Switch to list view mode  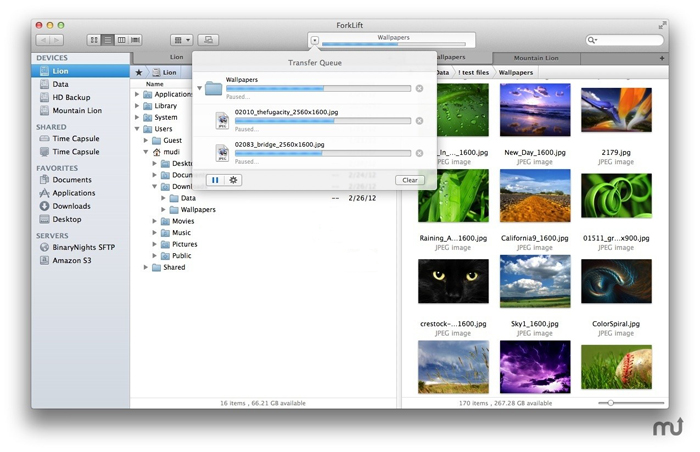[x=108, y=40]
